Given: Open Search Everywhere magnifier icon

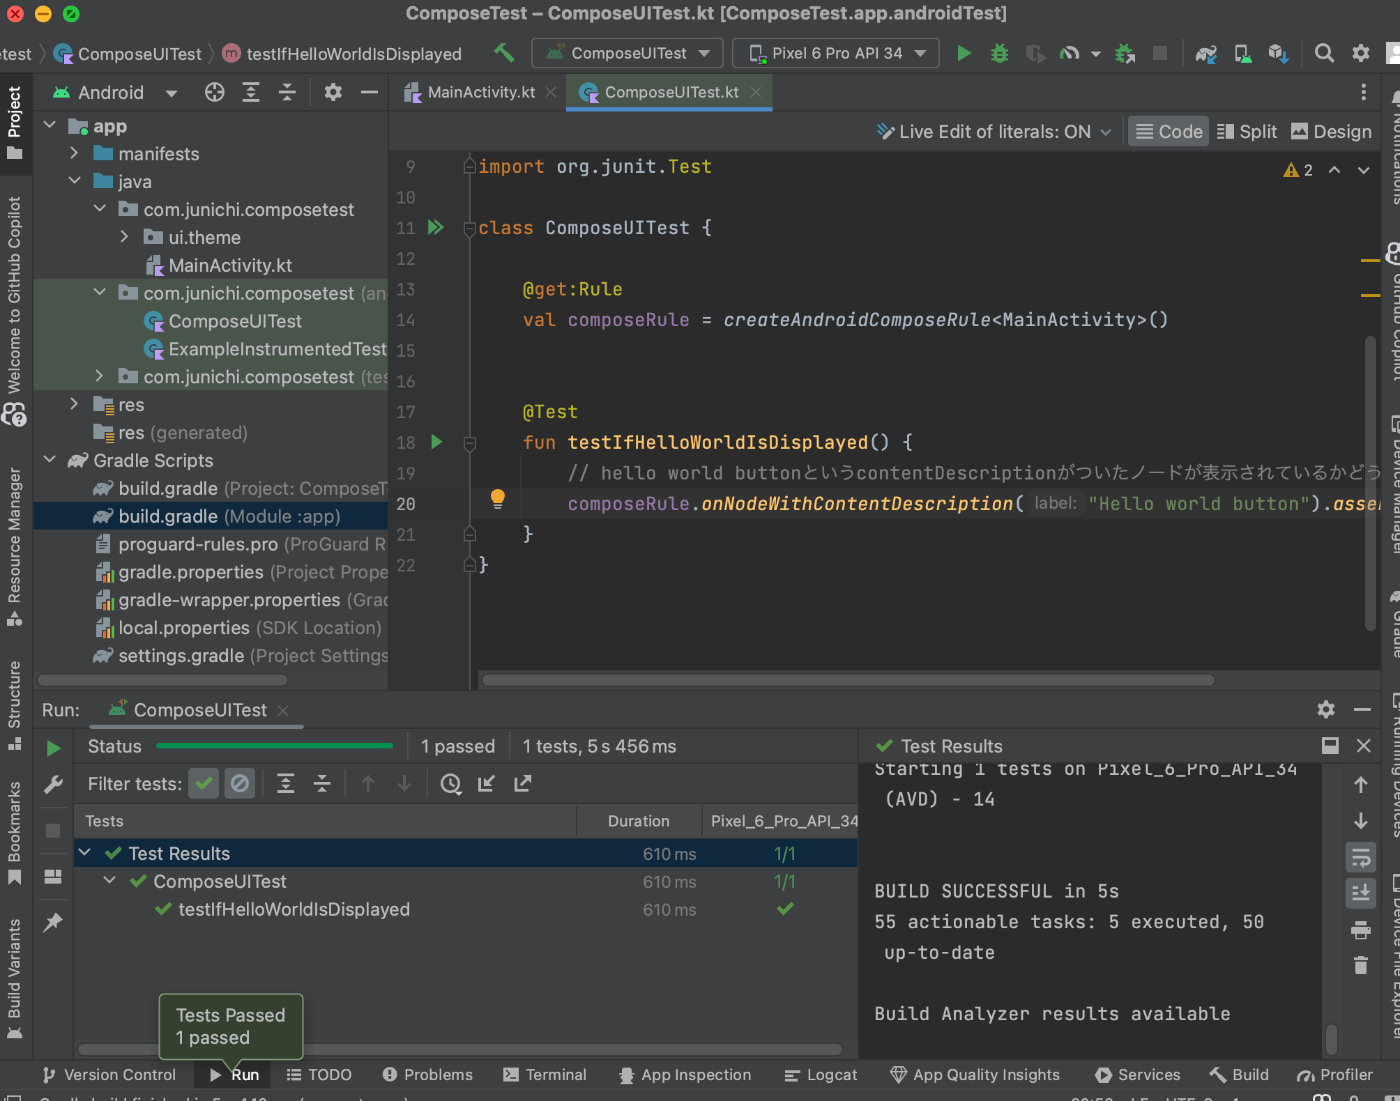Looking at the screenshot, I should [x=1324, y=53].
